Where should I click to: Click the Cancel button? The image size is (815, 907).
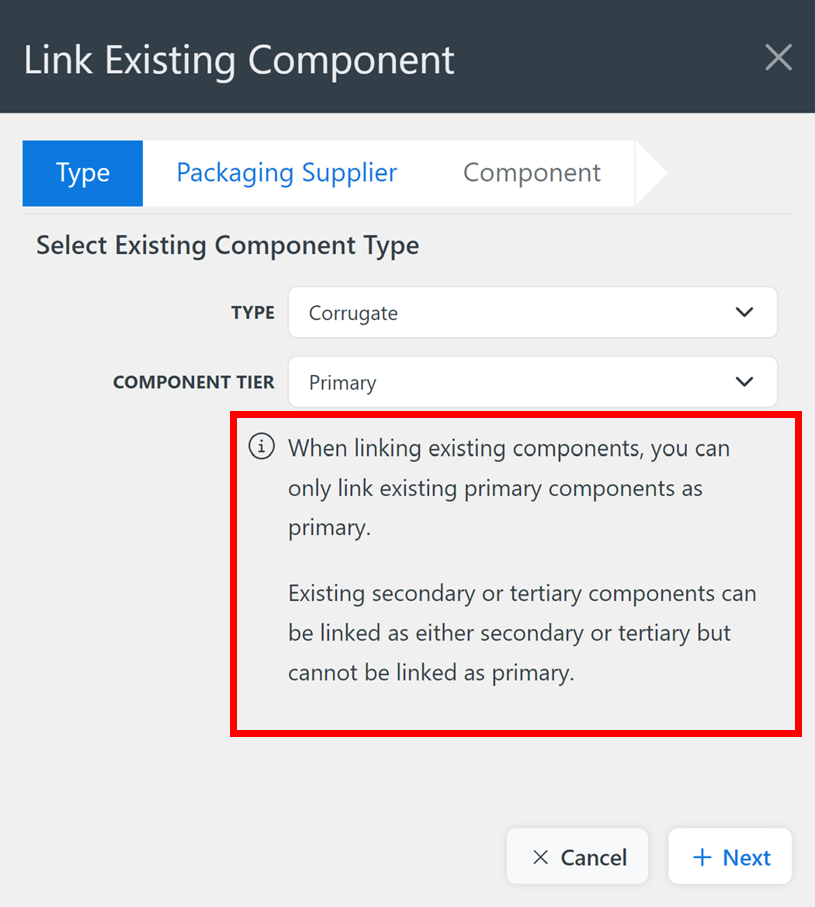[577, 857]
